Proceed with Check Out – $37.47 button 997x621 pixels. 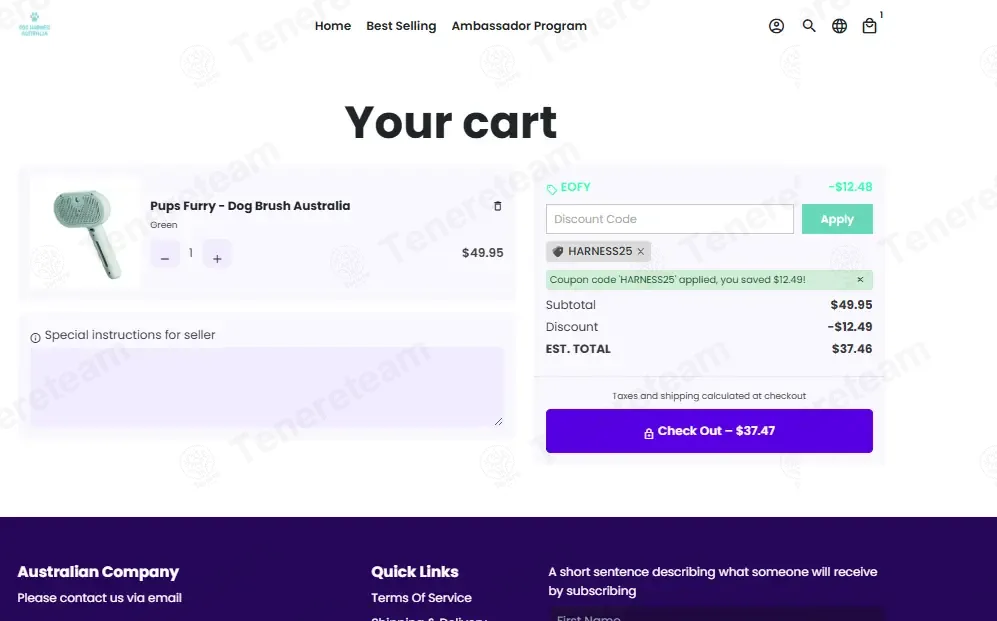[x=709, y=431]
